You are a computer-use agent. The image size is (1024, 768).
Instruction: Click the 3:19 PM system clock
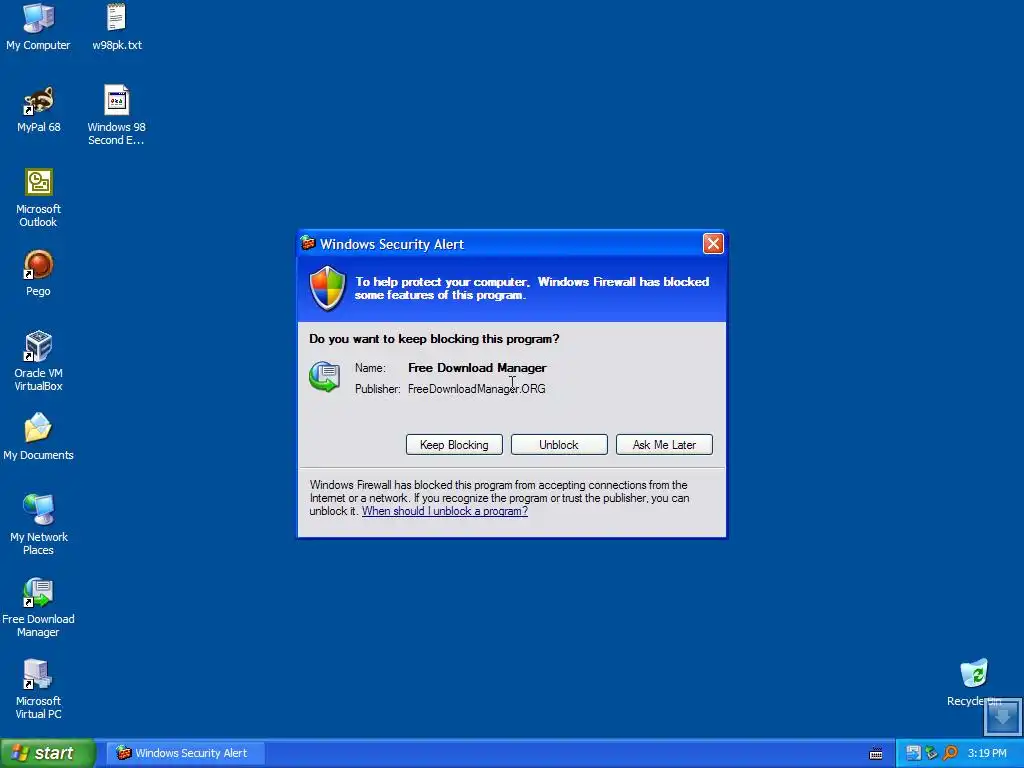(x=987, y=753)
